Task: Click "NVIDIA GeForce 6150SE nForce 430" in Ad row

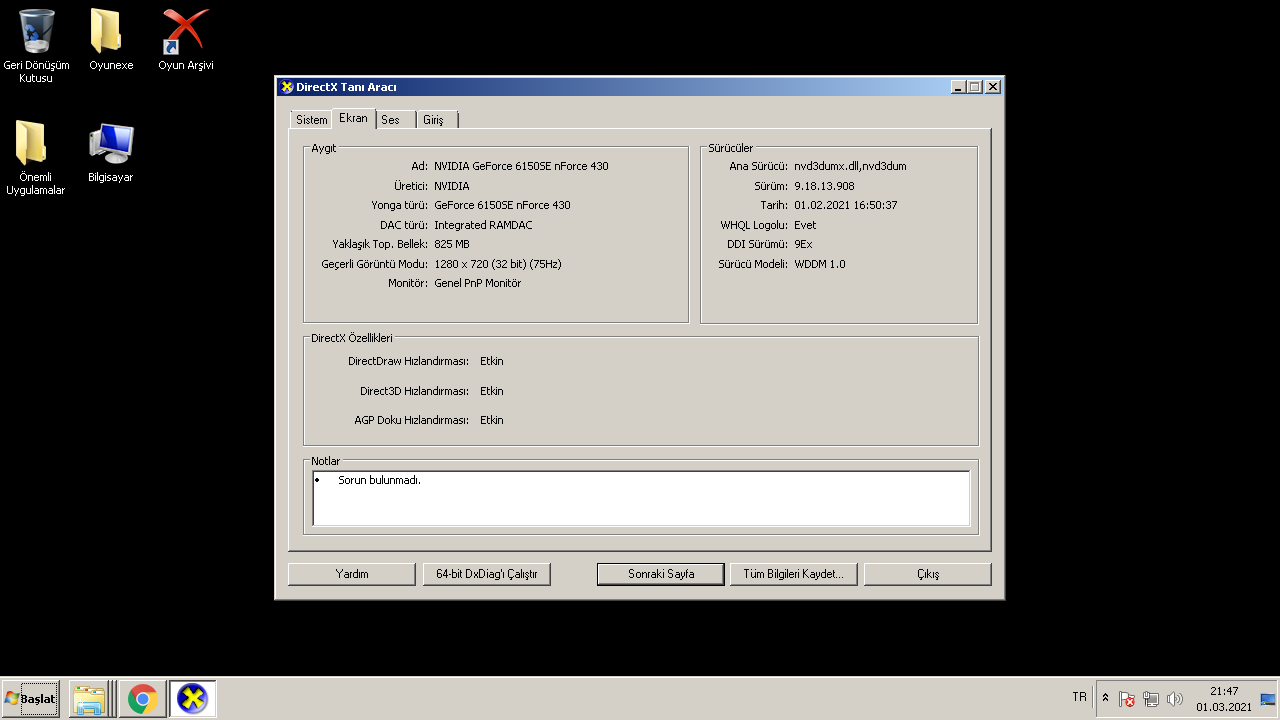Action: tap(521, 166)
